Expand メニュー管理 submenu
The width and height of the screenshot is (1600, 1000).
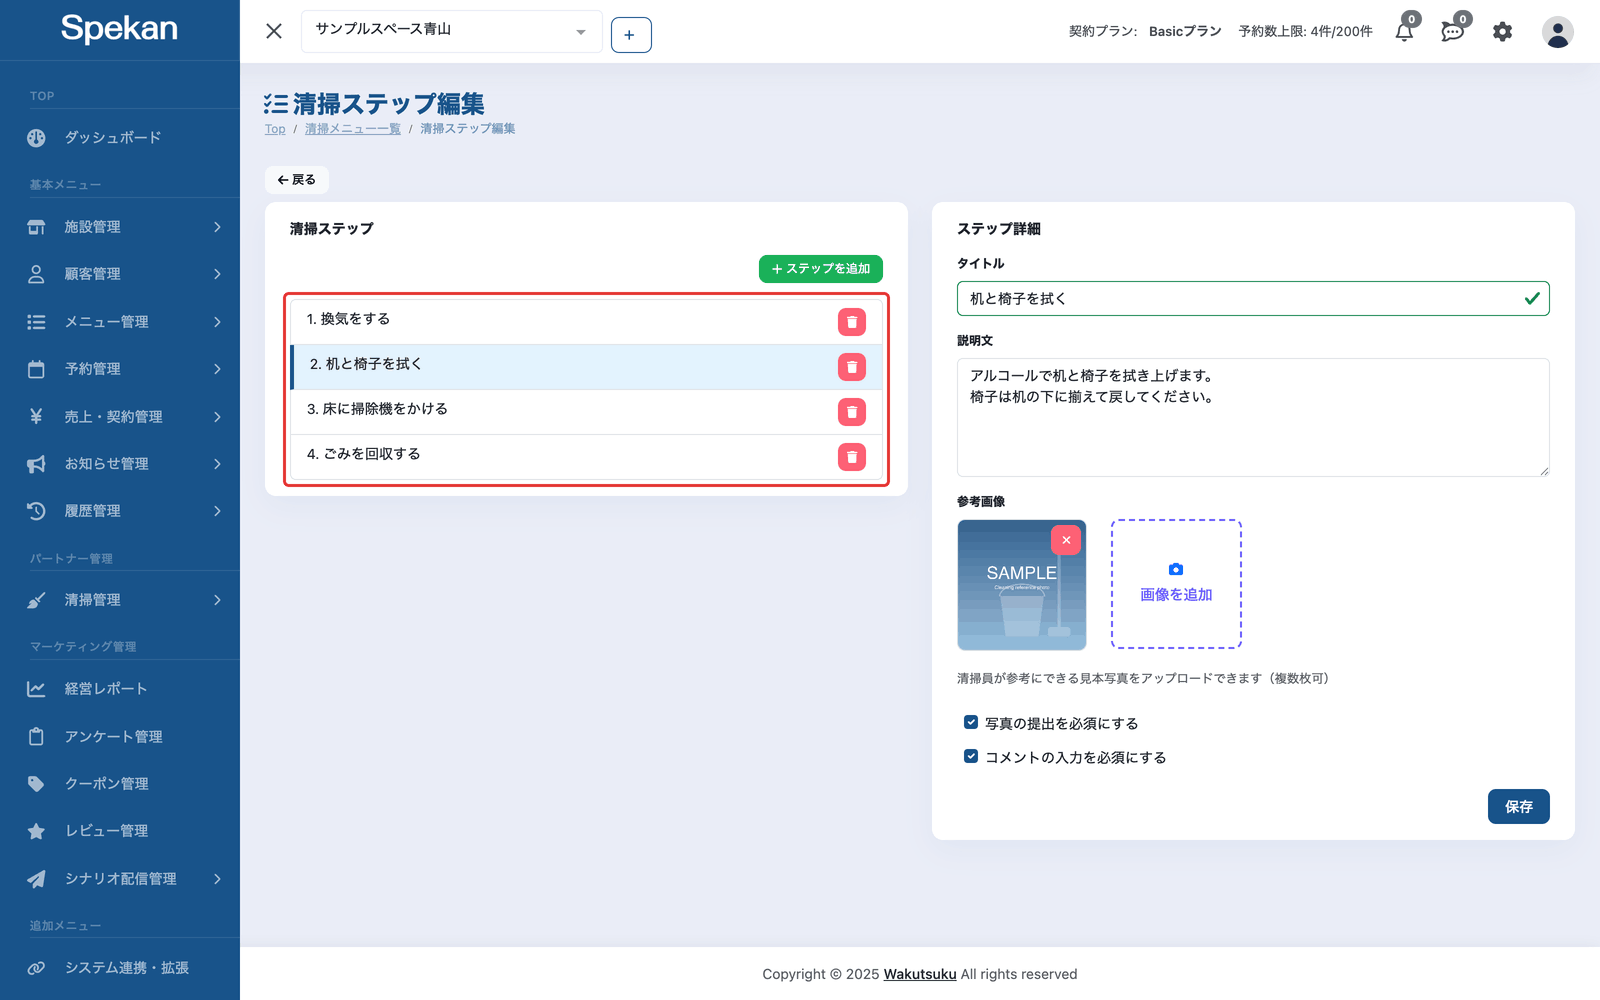[120, 322]
